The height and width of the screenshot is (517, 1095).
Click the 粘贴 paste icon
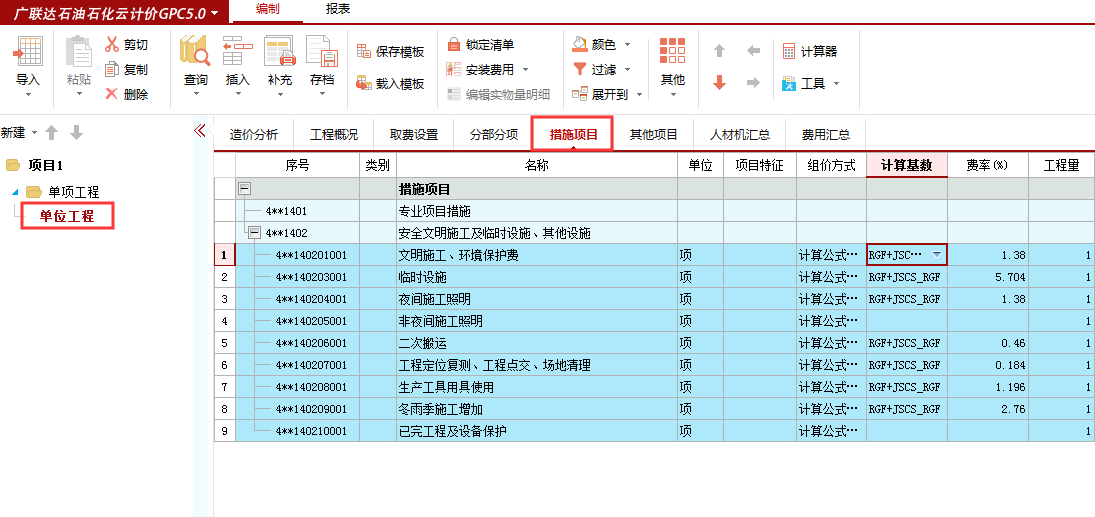click(x=79, y=52)
